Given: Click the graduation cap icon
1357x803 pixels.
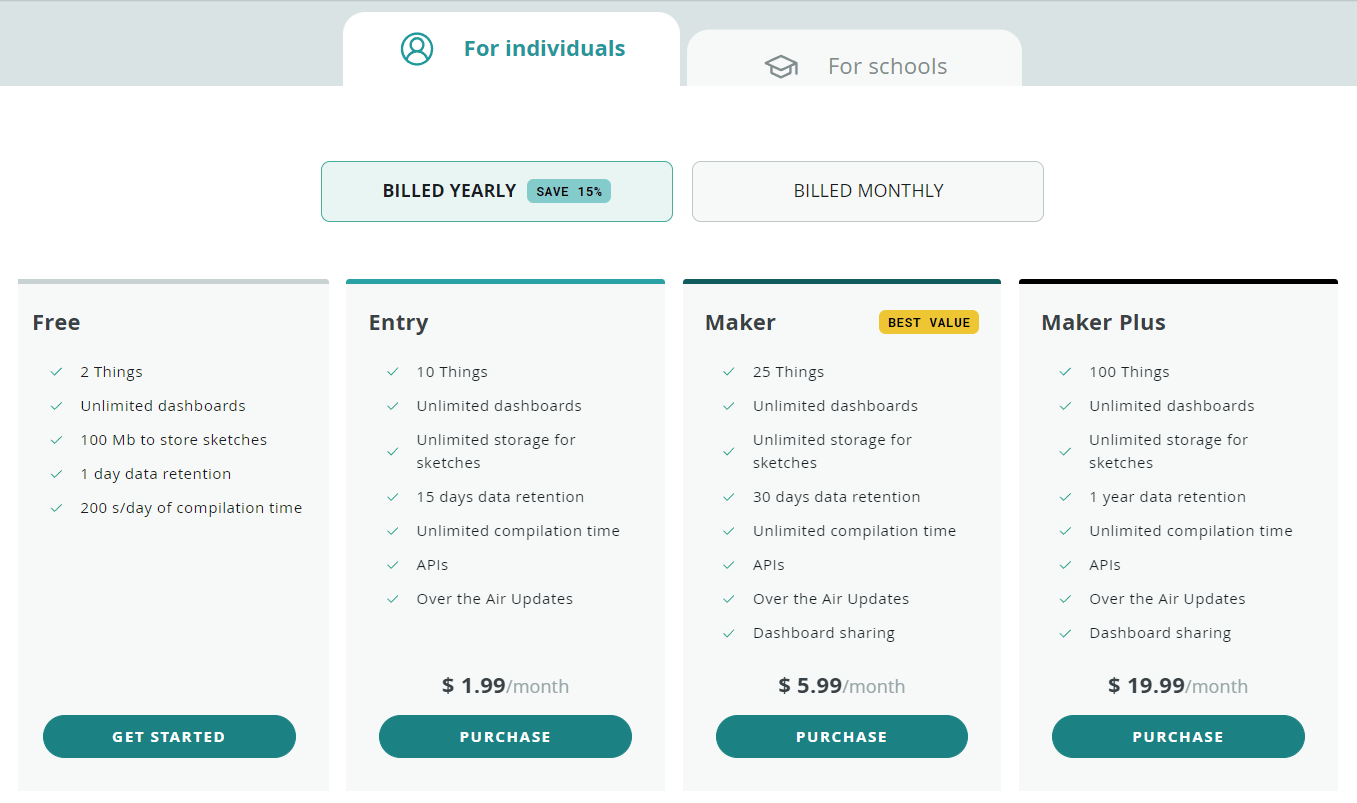Looking at the screenshot, I should tap(781, 67).
